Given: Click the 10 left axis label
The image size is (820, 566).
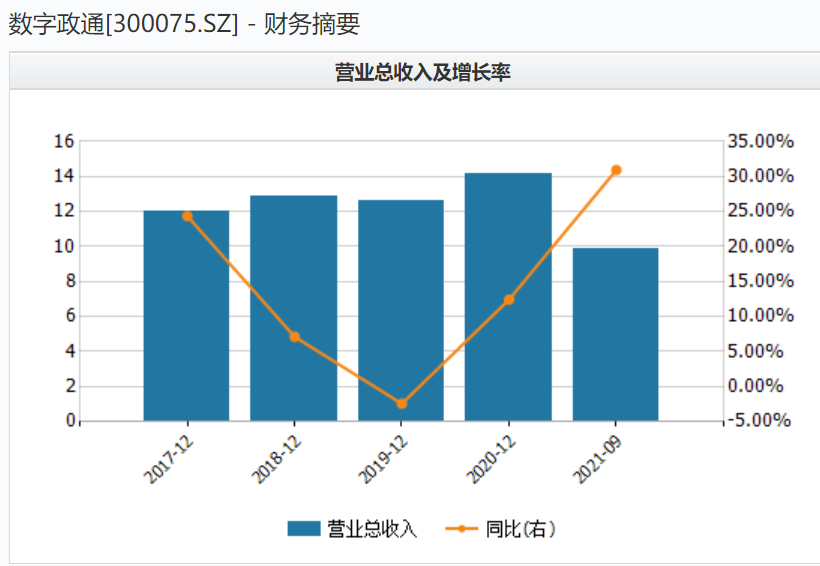Looking at the screenshot, I should coord(64,246).
